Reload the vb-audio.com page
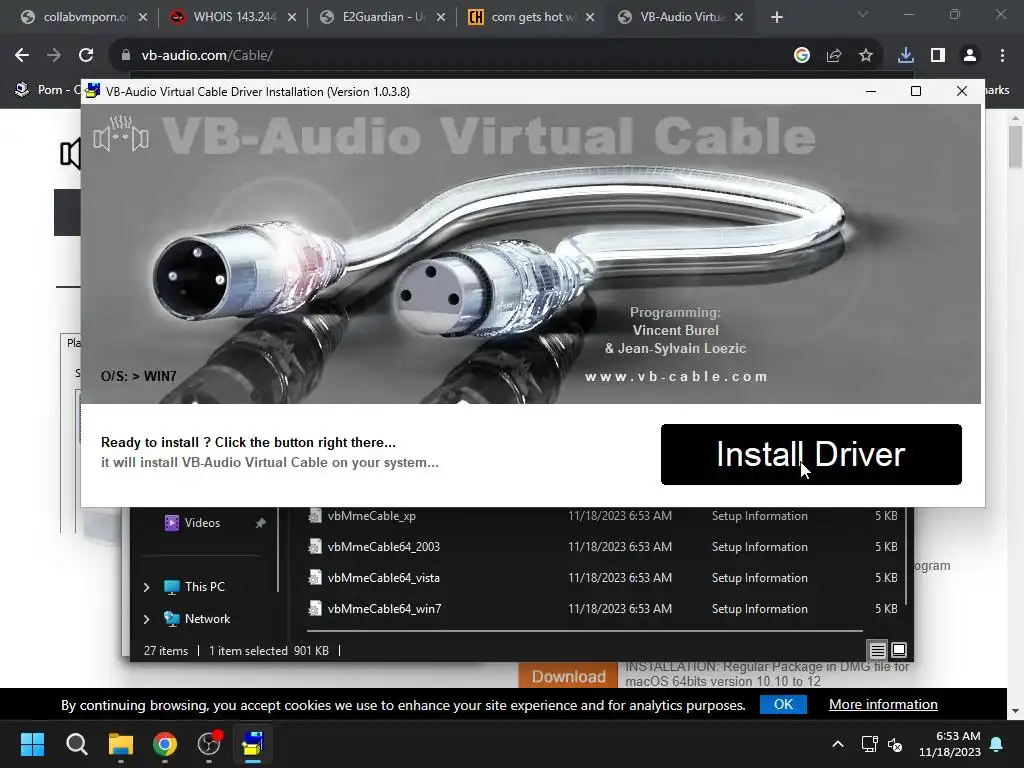This screenshot has width=1024, height=768. 86,56
